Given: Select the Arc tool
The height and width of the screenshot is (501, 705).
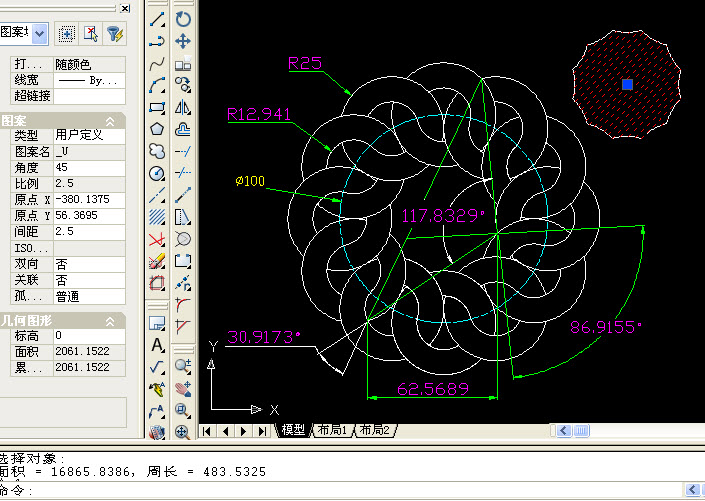Looking at the screenshot, I should point(157,85).
